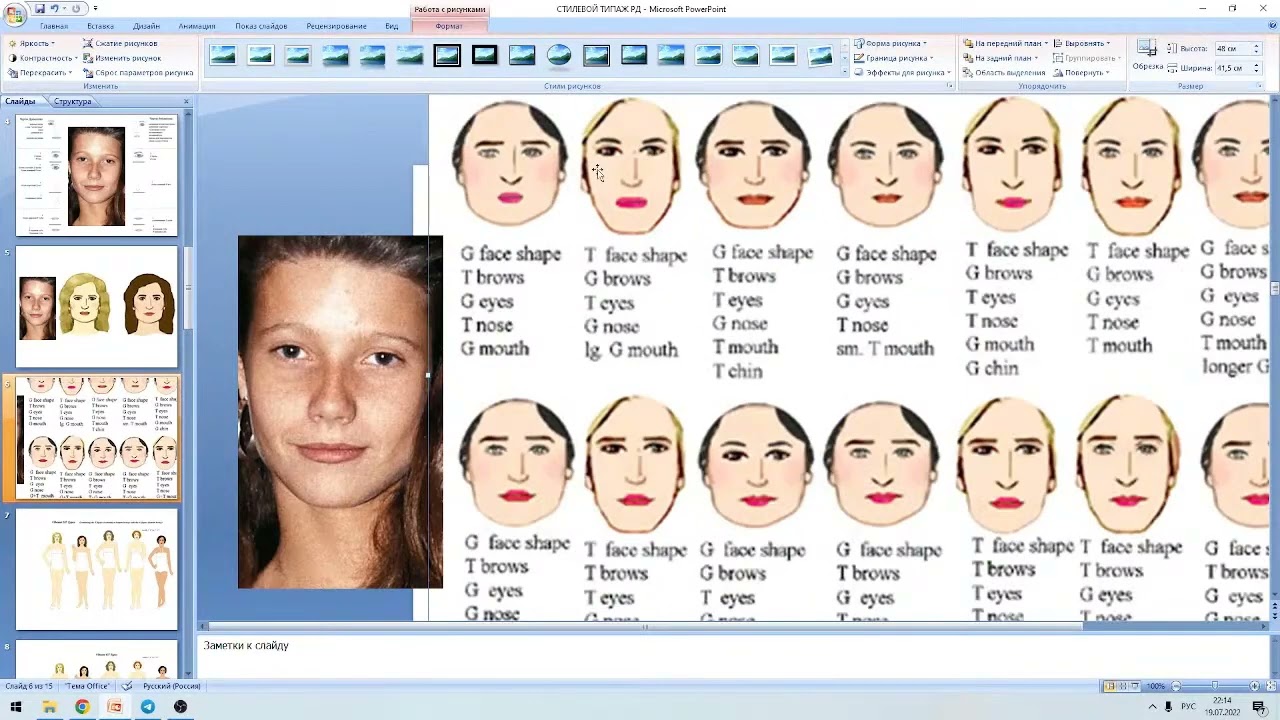The image size is (1280, 720).
Task: Select the woman's portrait photo on slide
Action: click(x=340, y=412)
